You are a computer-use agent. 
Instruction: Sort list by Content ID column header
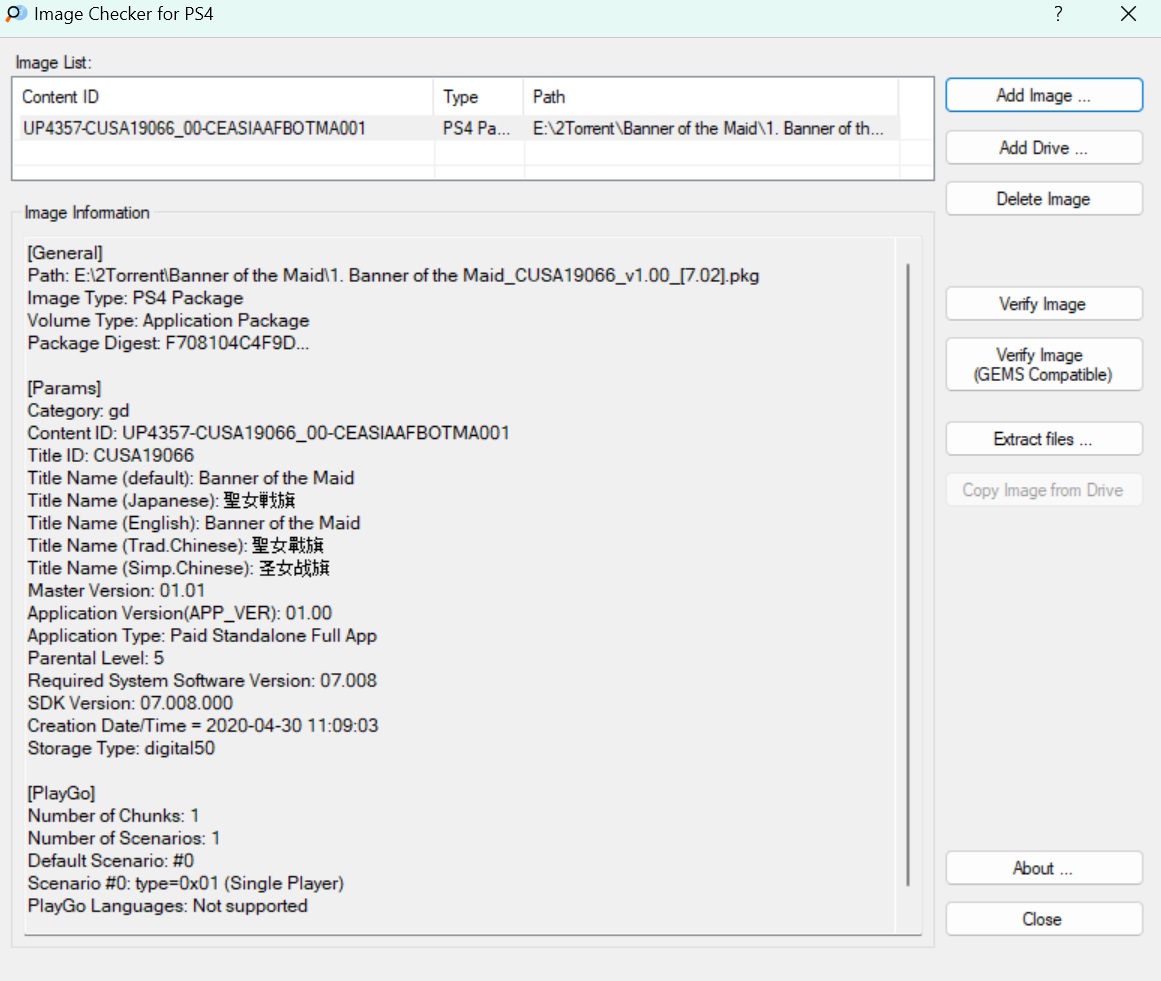coord(223,97)
